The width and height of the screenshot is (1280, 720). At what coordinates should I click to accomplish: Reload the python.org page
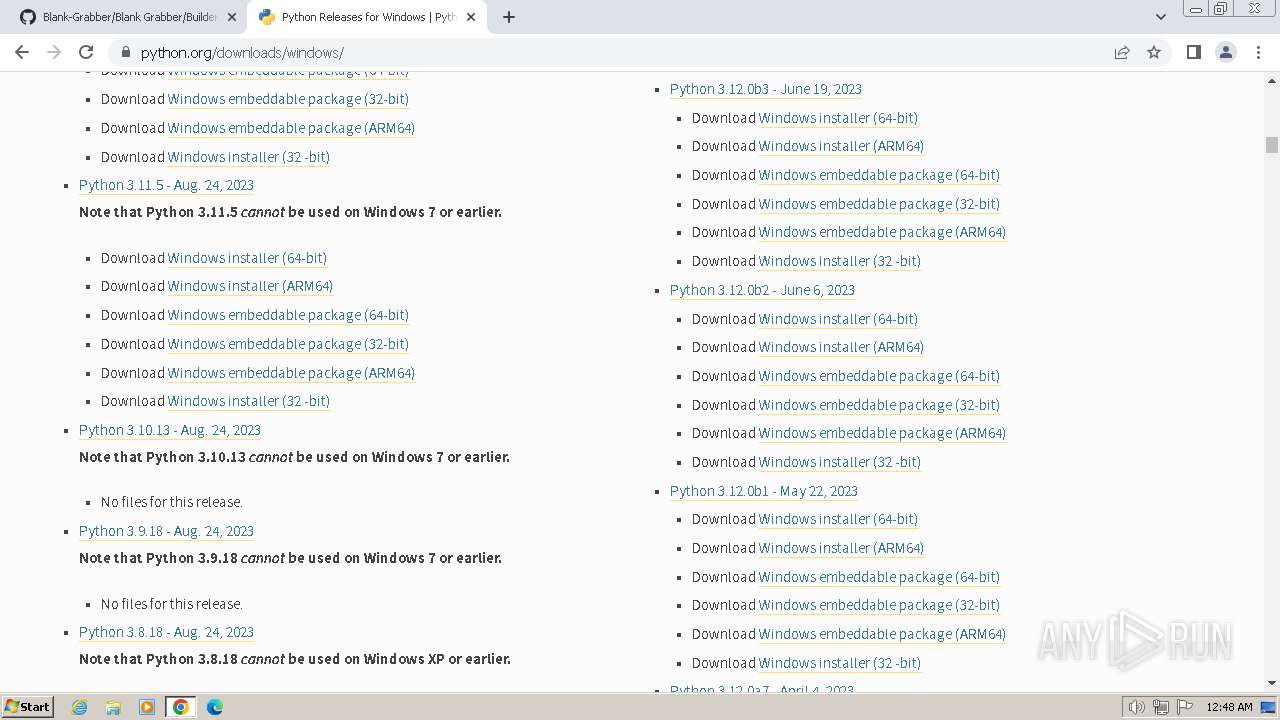[x=86, y=52]
